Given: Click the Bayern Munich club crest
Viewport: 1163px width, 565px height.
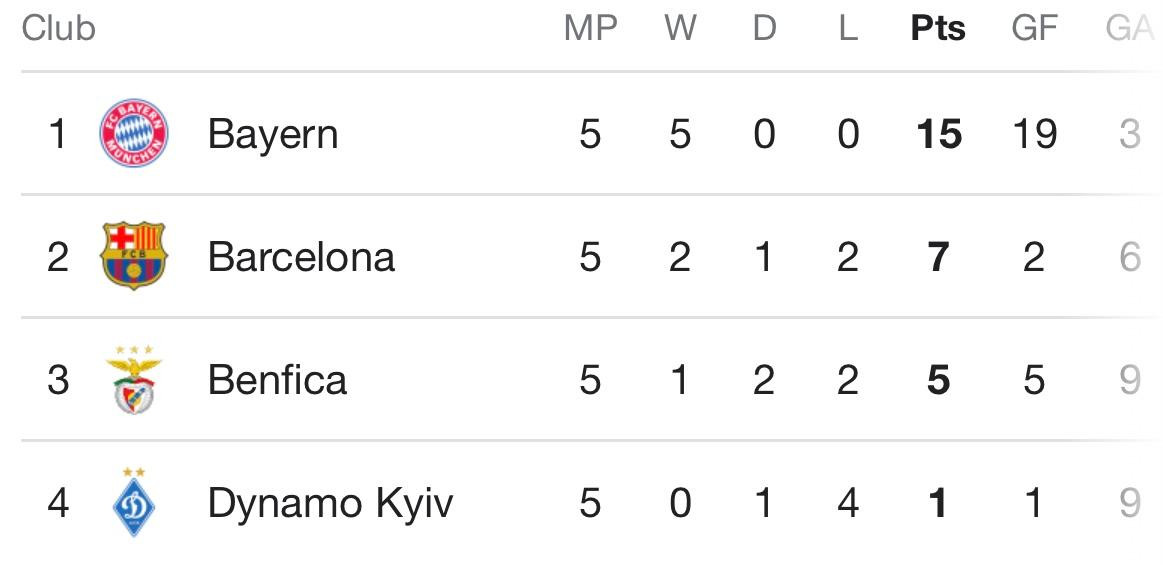Looking at the screenshot, I should tap(134, 134).
